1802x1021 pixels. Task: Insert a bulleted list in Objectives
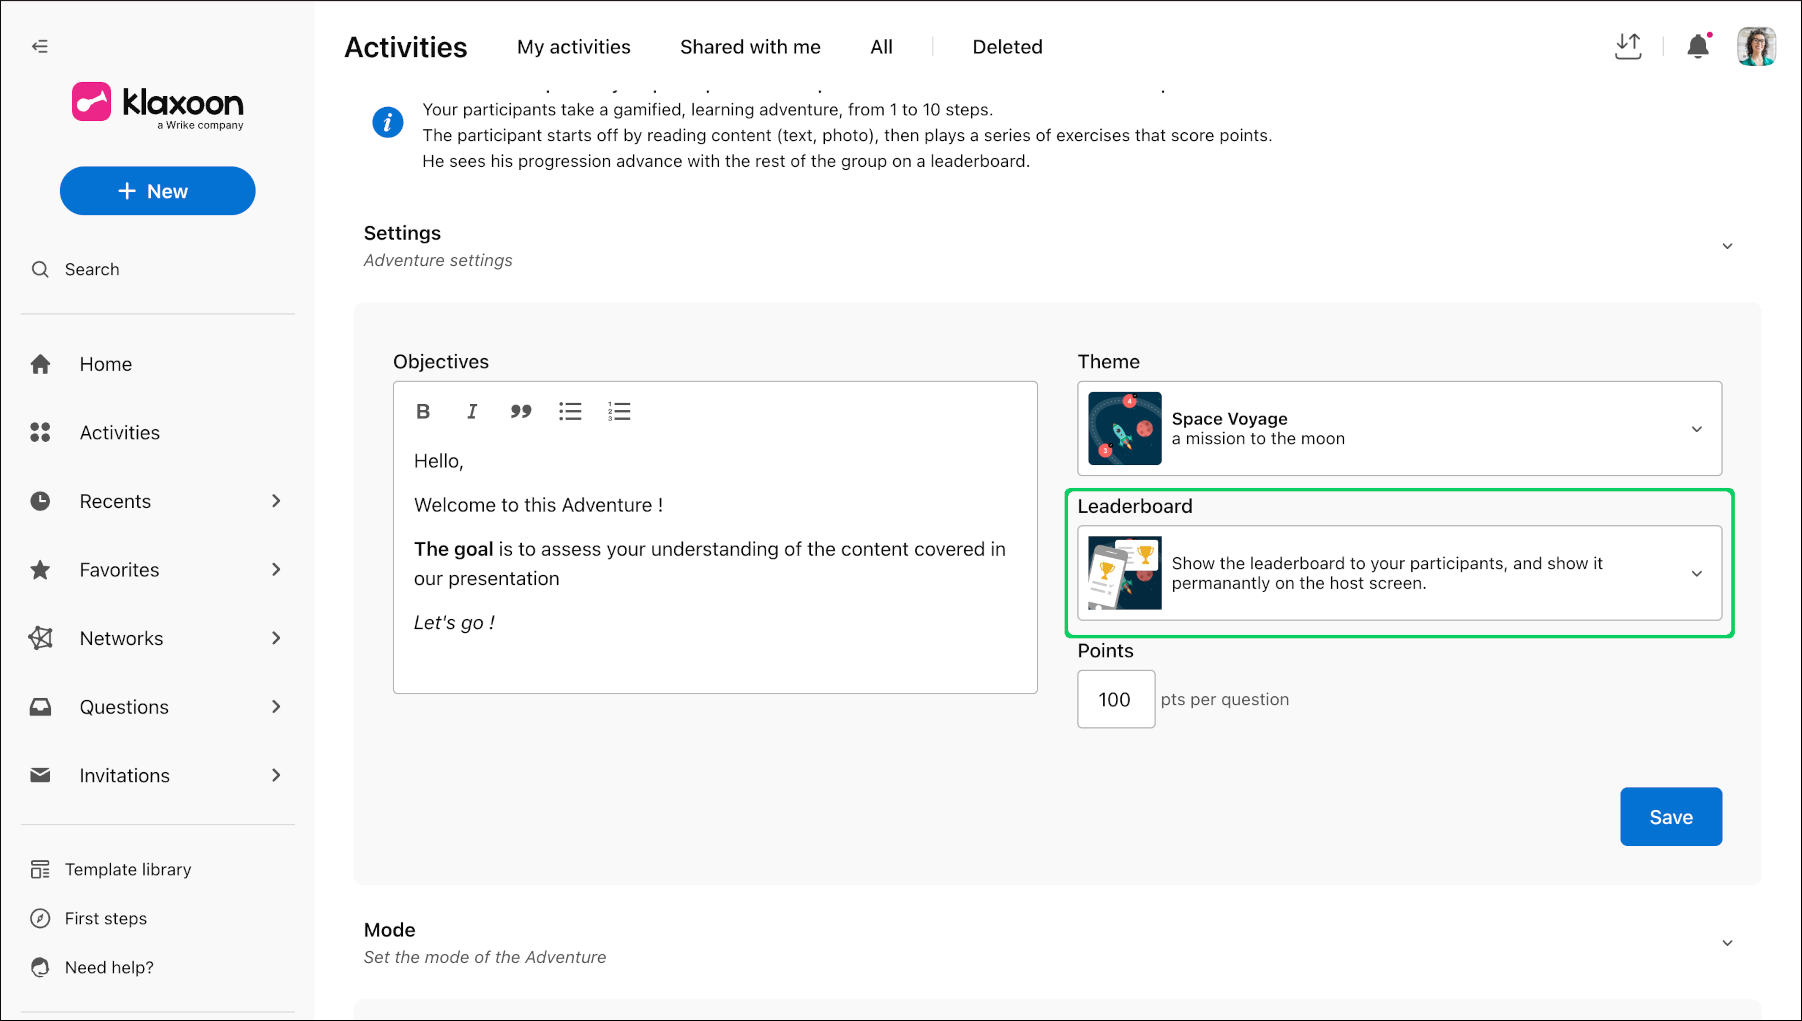tap(570, 411)
